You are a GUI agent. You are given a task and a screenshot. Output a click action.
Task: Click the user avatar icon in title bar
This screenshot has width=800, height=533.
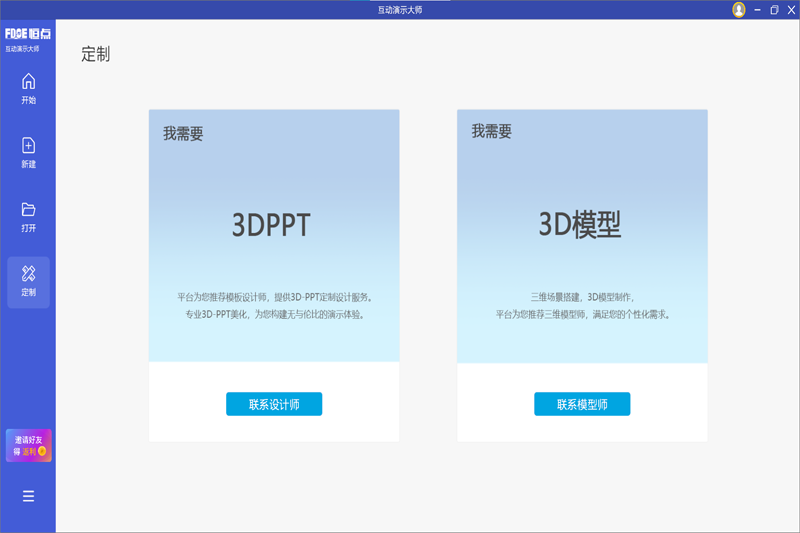tap(739, 10)
